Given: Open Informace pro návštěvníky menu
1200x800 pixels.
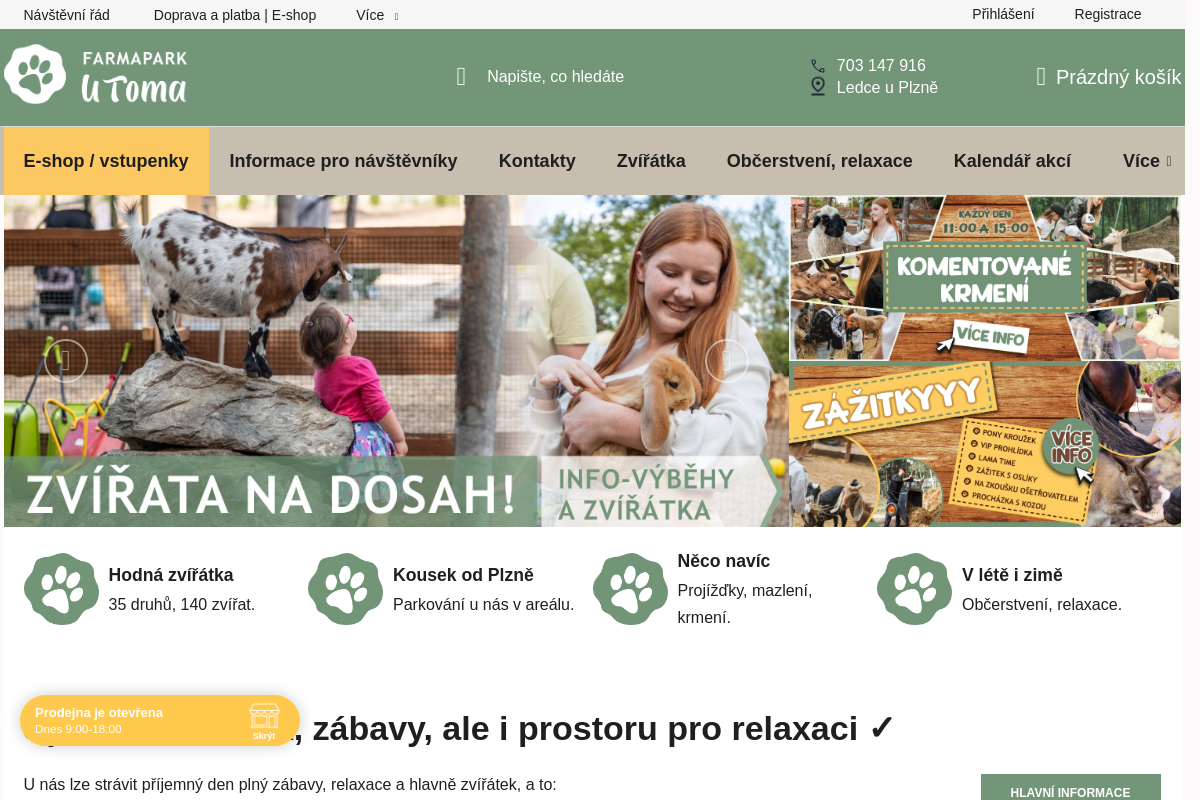Looking at the screenshot, I should tap(343, 161).
